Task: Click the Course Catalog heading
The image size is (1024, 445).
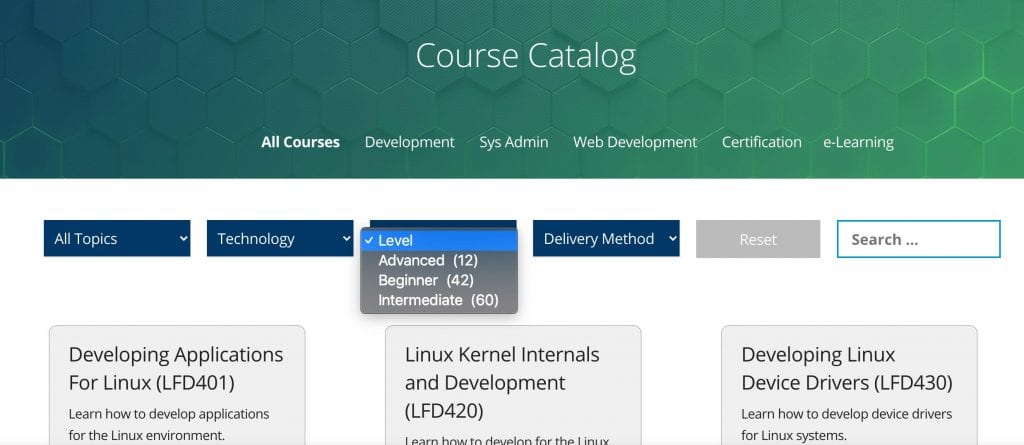Action: click(526, 56)
